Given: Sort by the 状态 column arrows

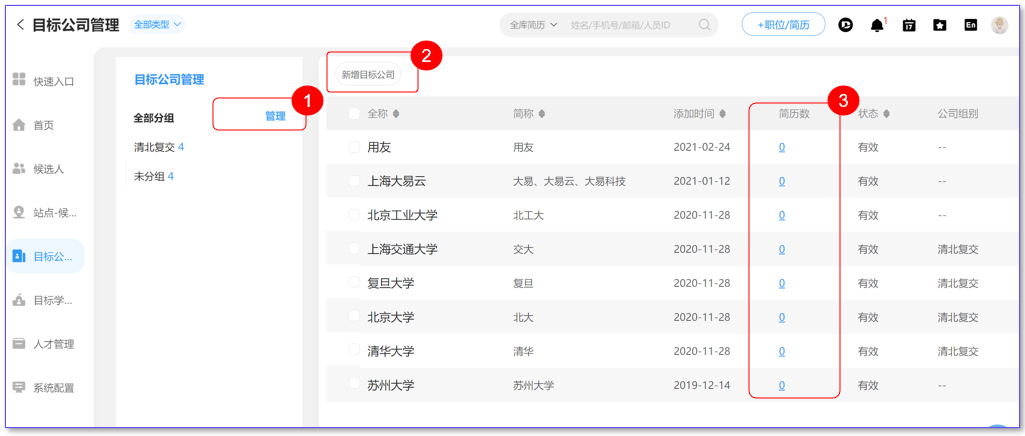Looking at the screenshot, I should pyautogui.click(x=886, y=114).
